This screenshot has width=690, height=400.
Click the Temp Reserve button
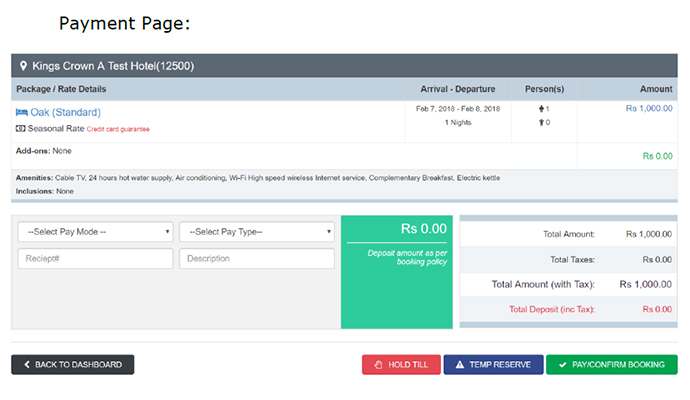[493, 365]
